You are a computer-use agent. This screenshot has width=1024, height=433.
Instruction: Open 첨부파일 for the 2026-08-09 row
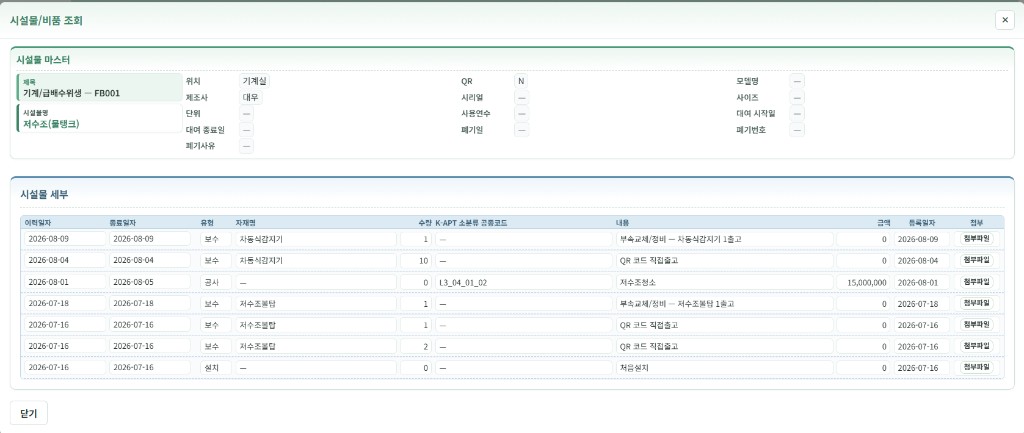(x=976, y=238)
